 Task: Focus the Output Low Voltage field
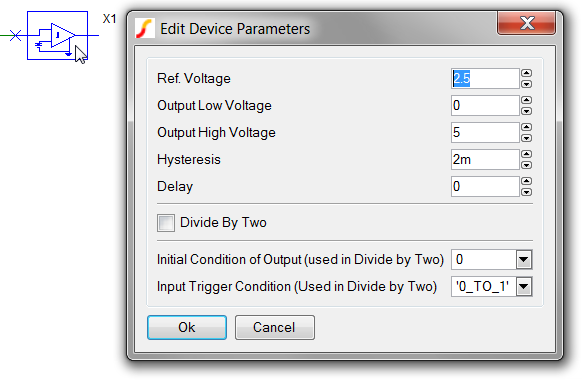click(x=485, y=105)
